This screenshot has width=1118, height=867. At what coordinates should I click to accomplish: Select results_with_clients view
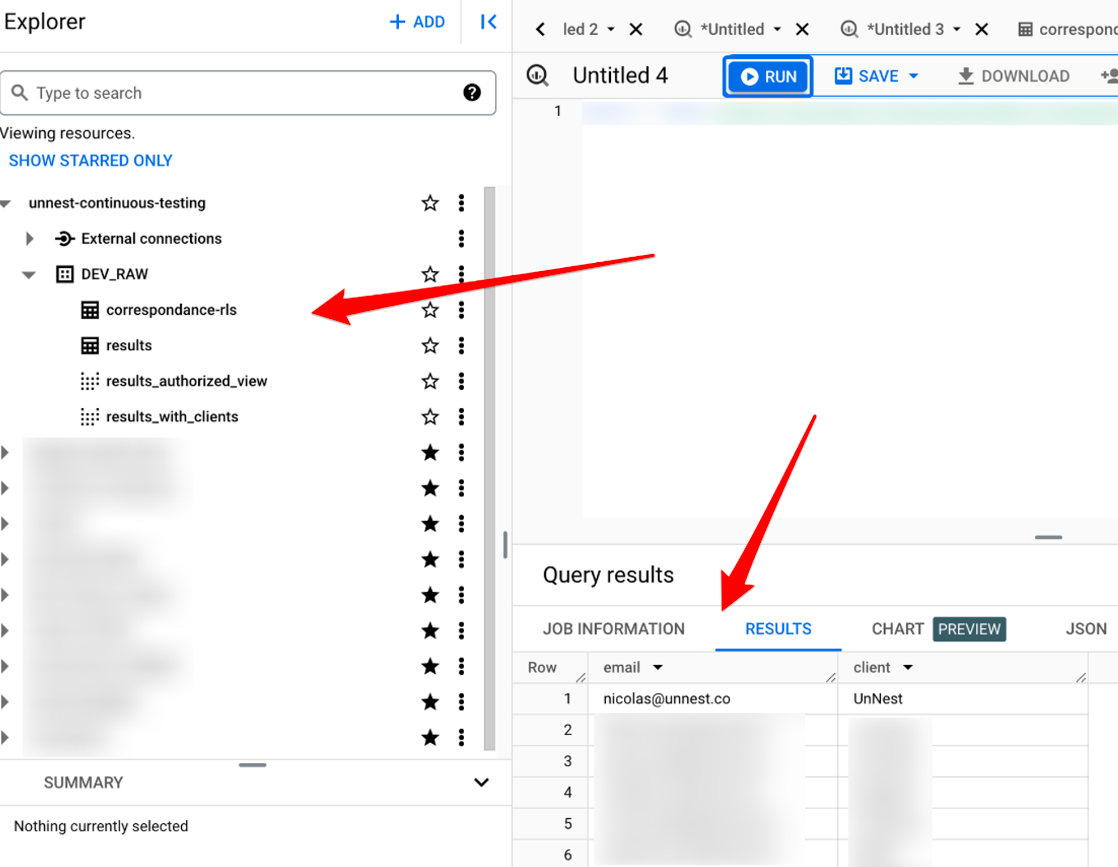point(172,417)
